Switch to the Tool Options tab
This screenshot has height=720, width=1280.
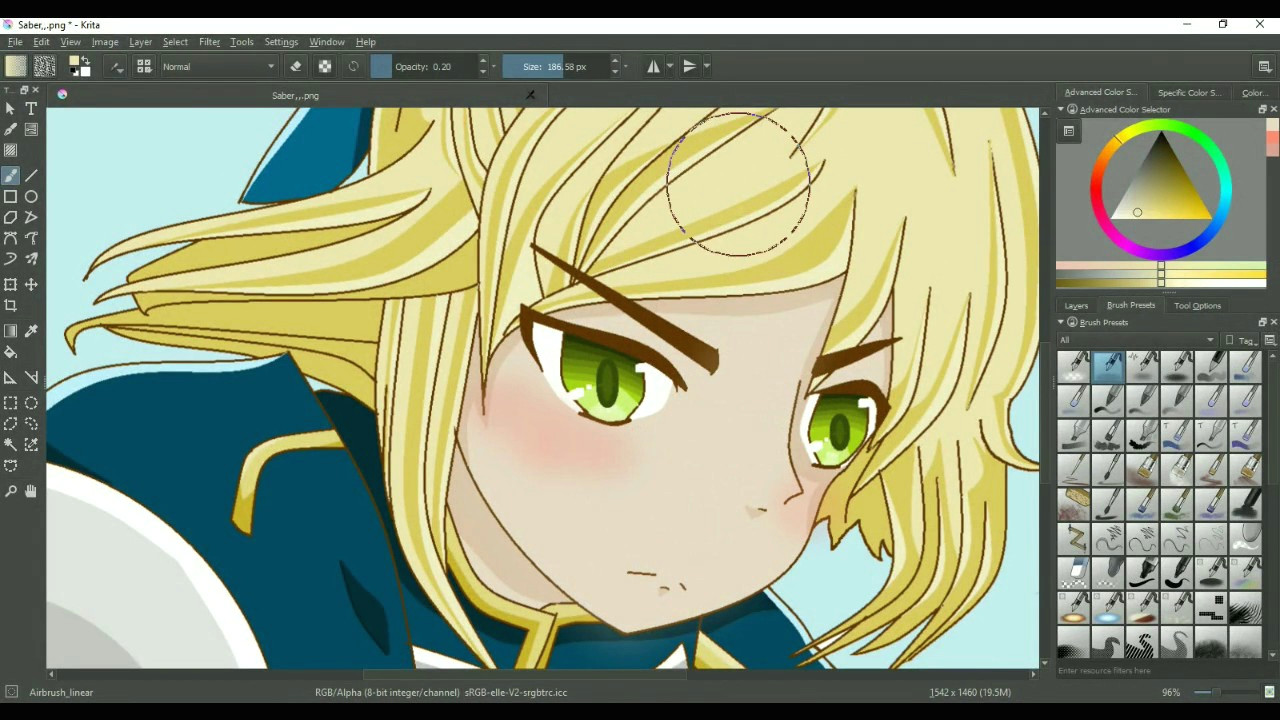(x=1197, y=305)
